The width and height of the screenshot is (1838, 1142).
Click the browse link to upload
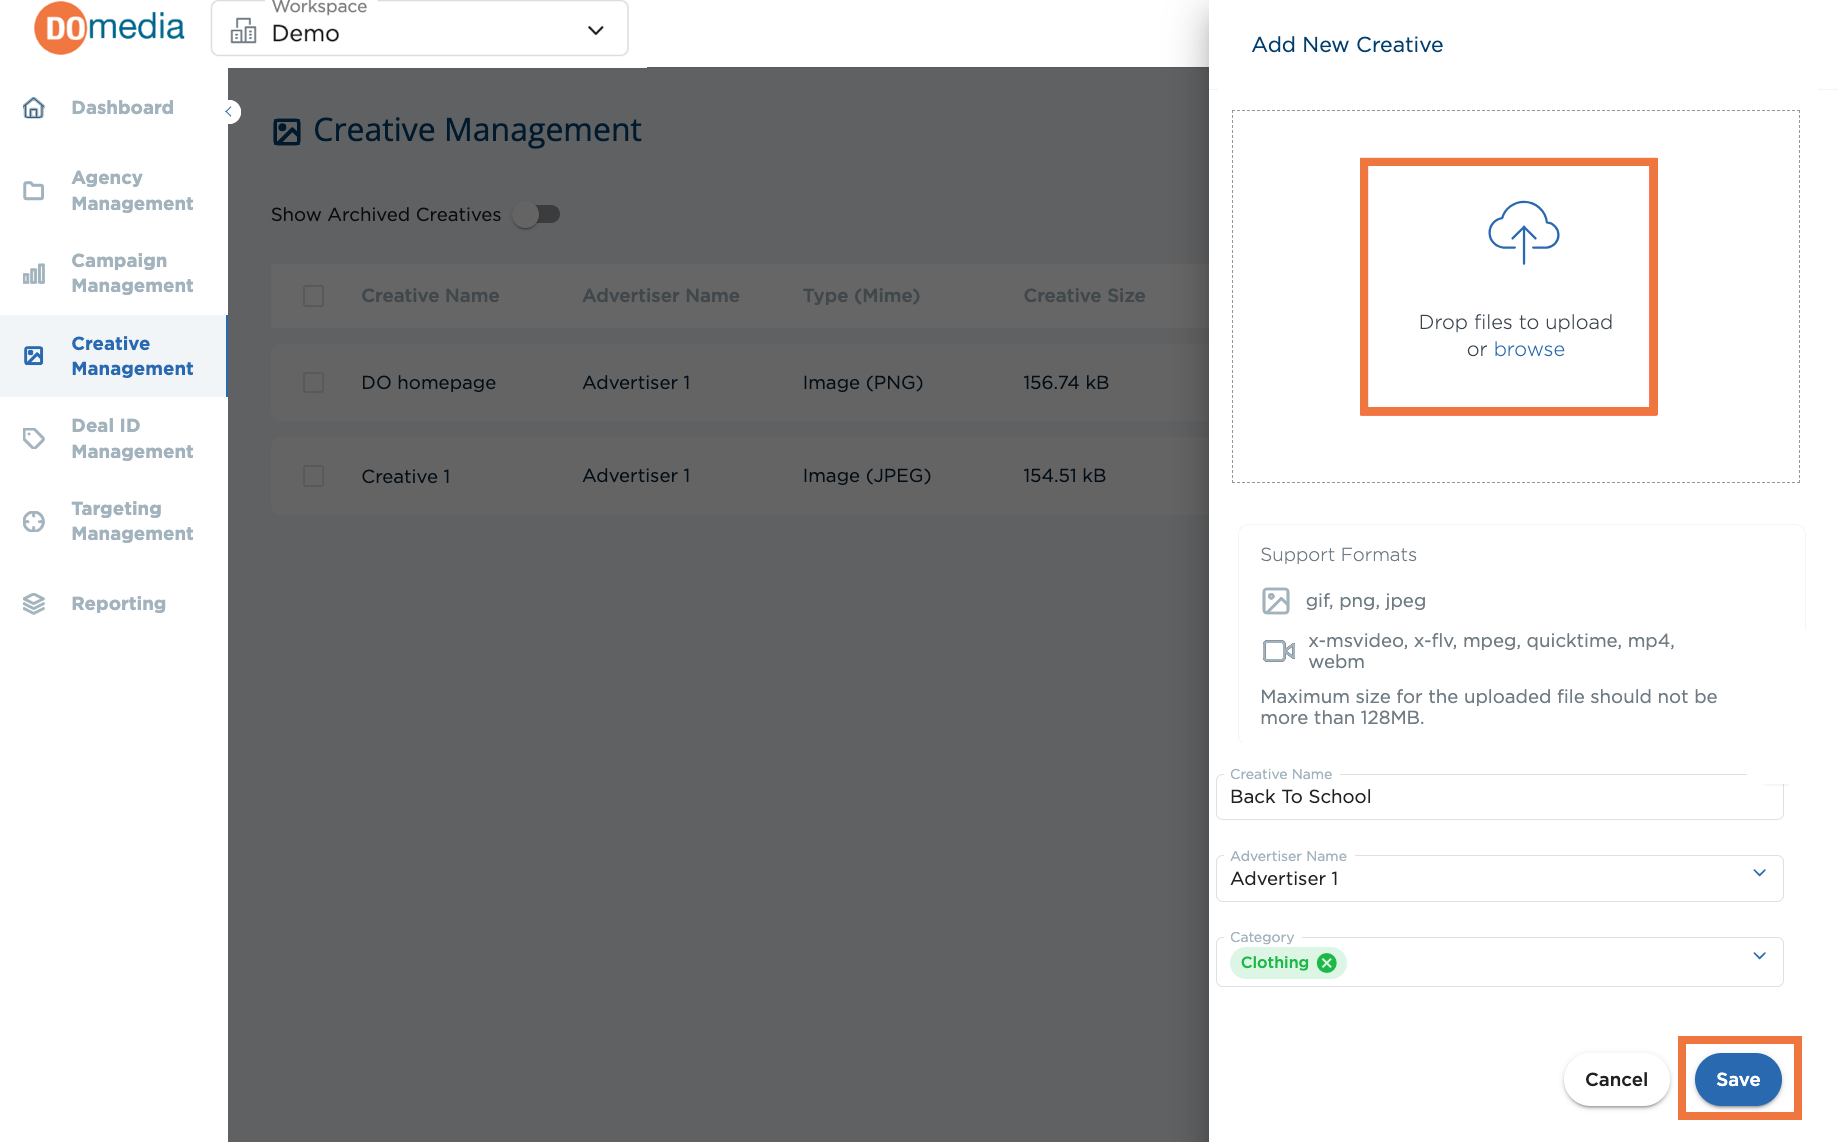coord(1529,349)
